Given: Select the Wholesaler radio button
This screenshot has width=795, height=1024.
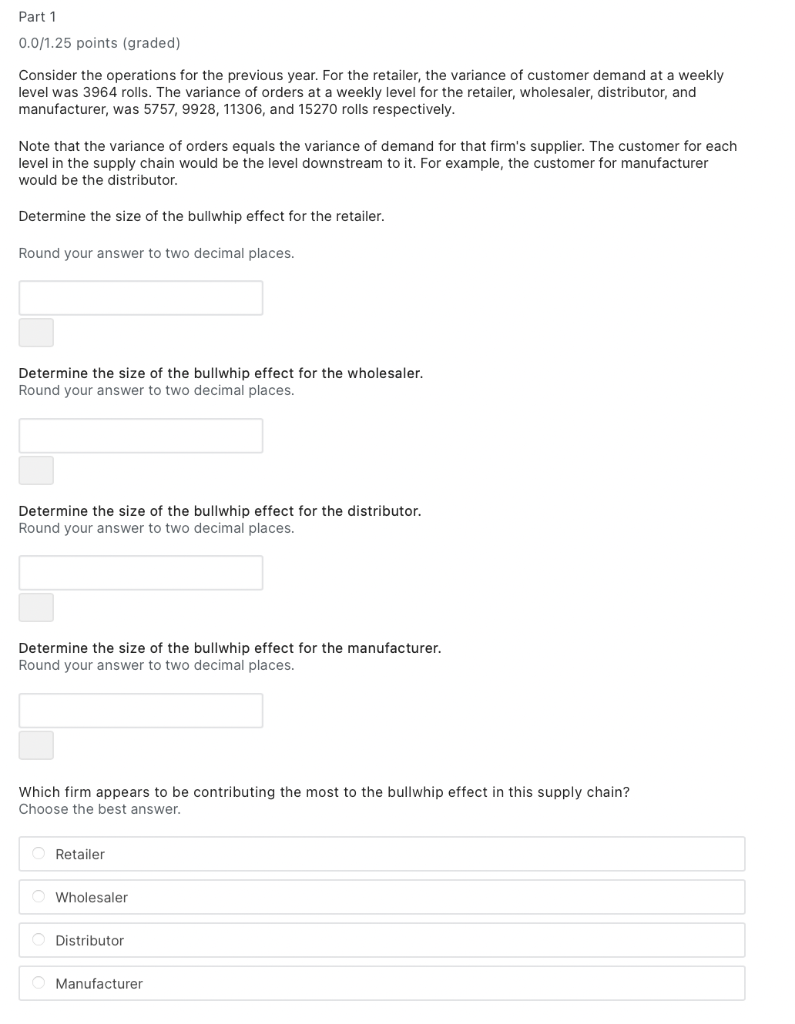Looking at the screenshot, I should pos(39,897).
